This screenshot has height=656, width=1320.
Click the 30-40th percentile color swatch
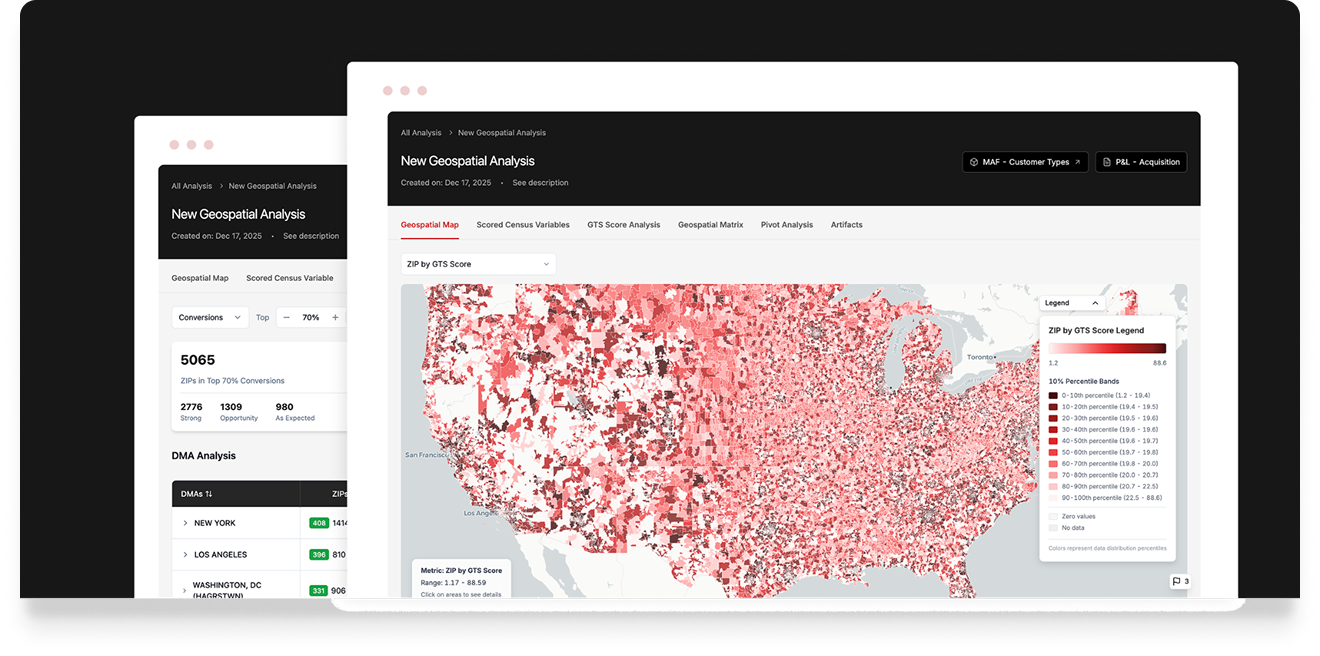click(x=1053, y=430)
